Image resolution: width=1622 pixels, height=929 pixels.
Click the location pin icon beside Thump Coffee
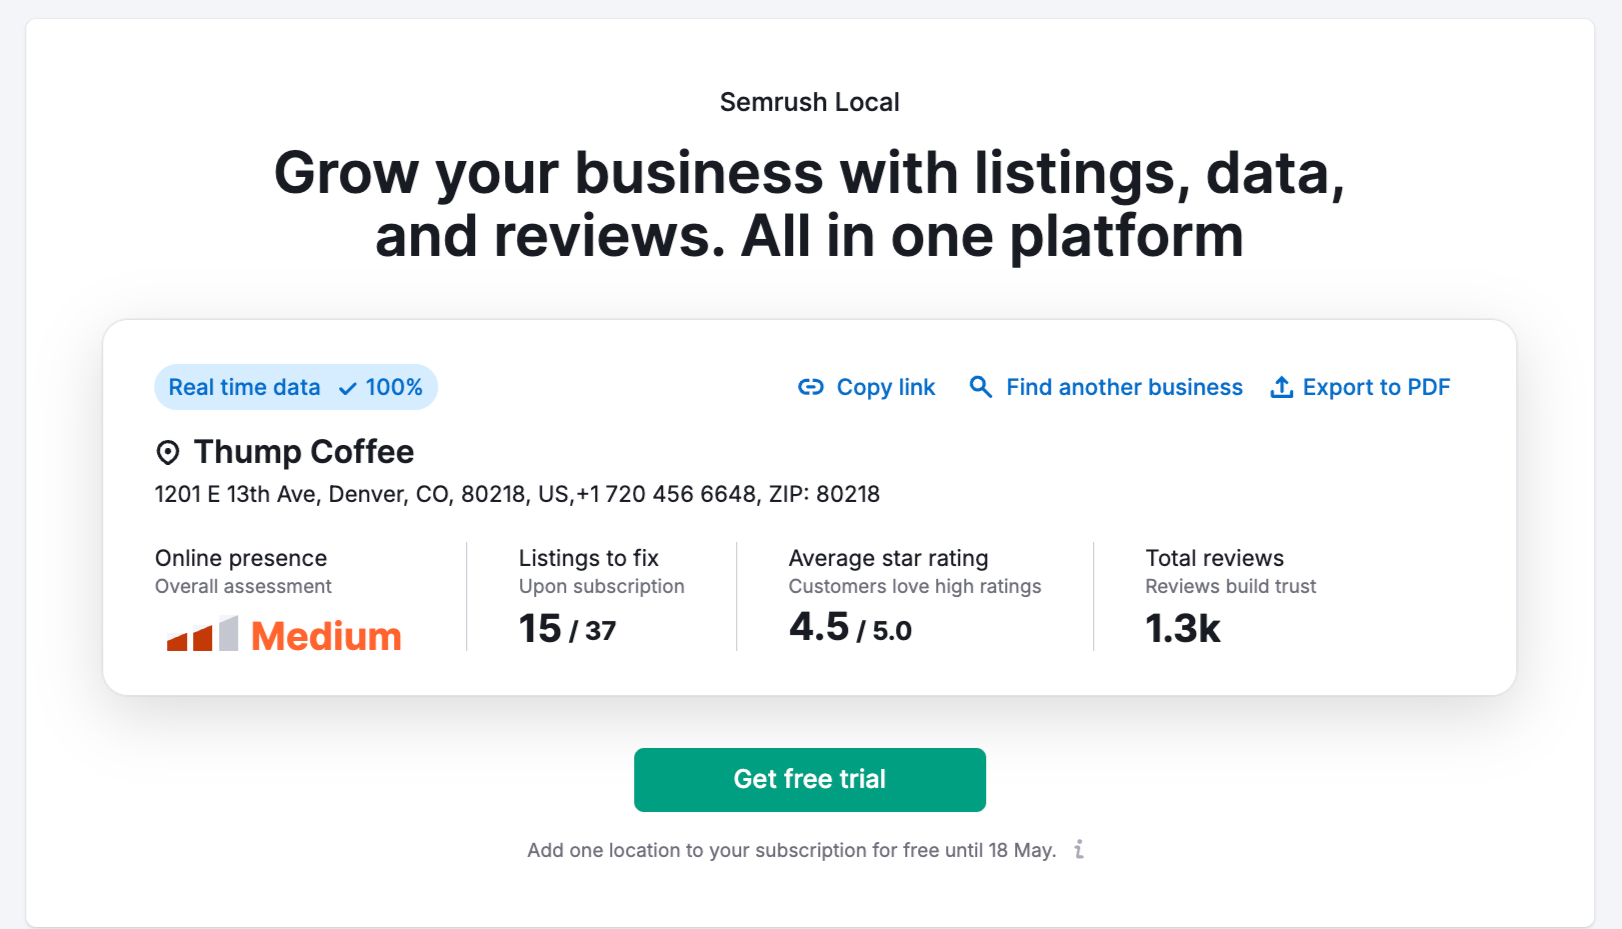coord(168,453)
